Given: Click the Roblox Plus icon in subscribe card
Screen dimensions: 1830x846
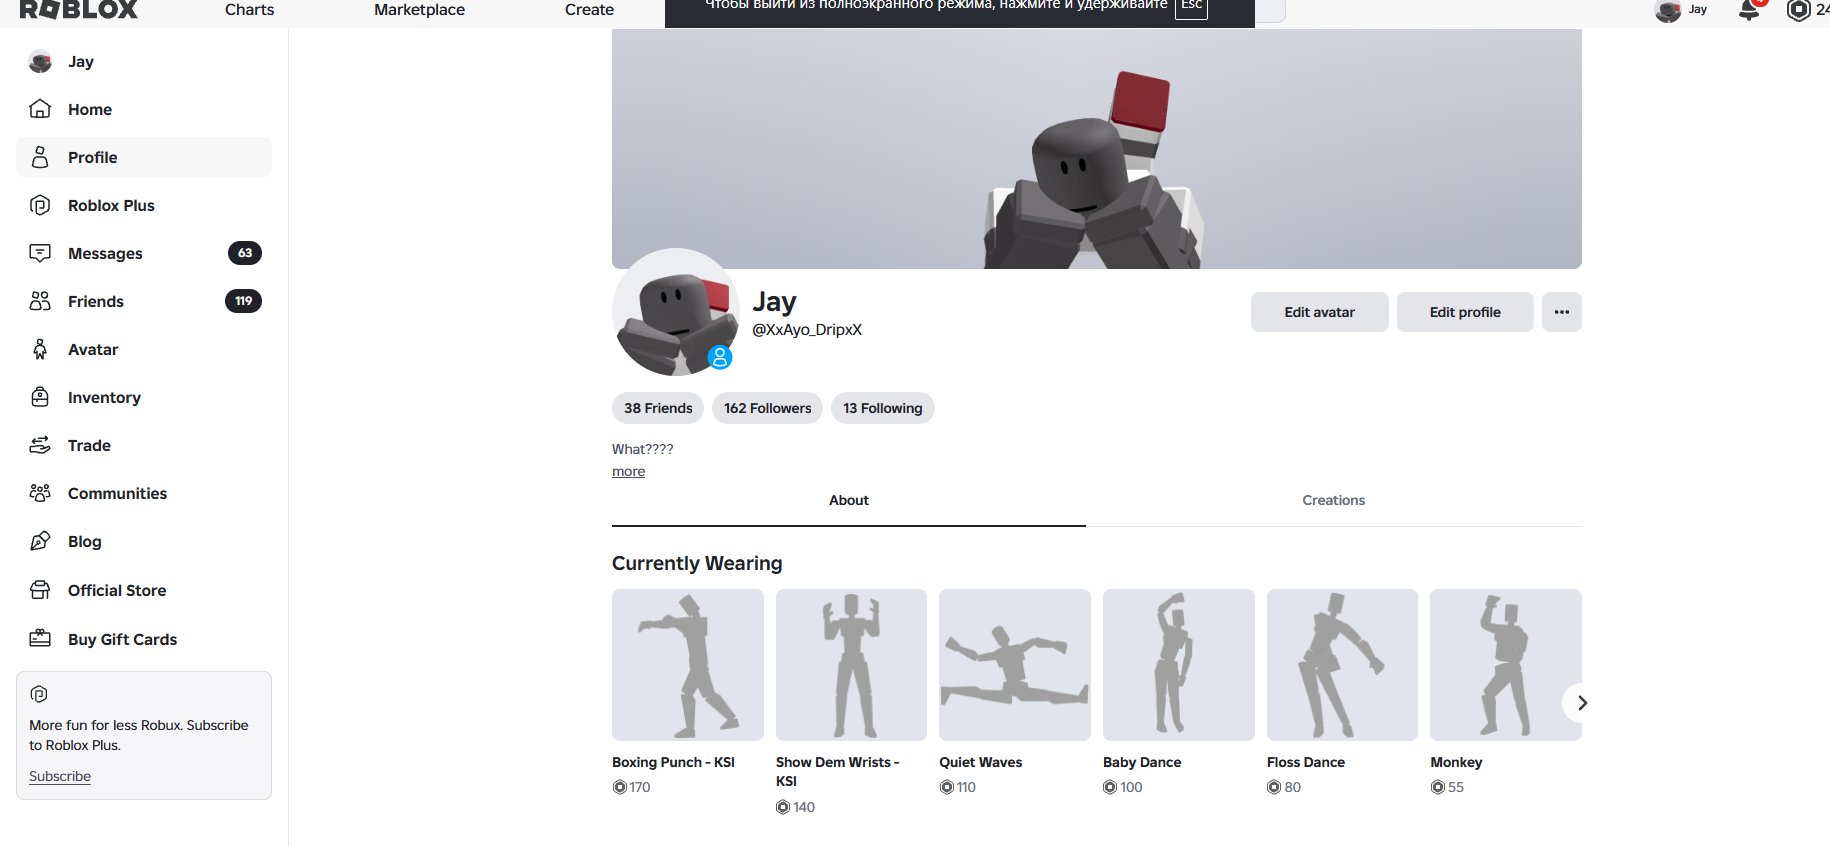Looking at the screenshot, I should click(x=39, y=694).
